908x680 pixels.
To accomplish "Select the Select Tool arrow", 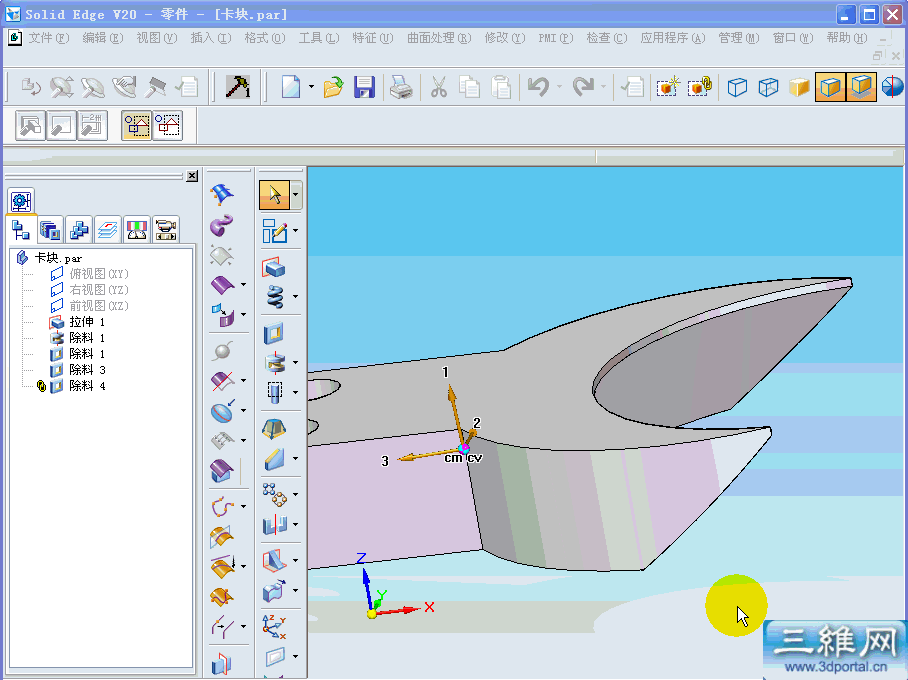I will (274, 195).
